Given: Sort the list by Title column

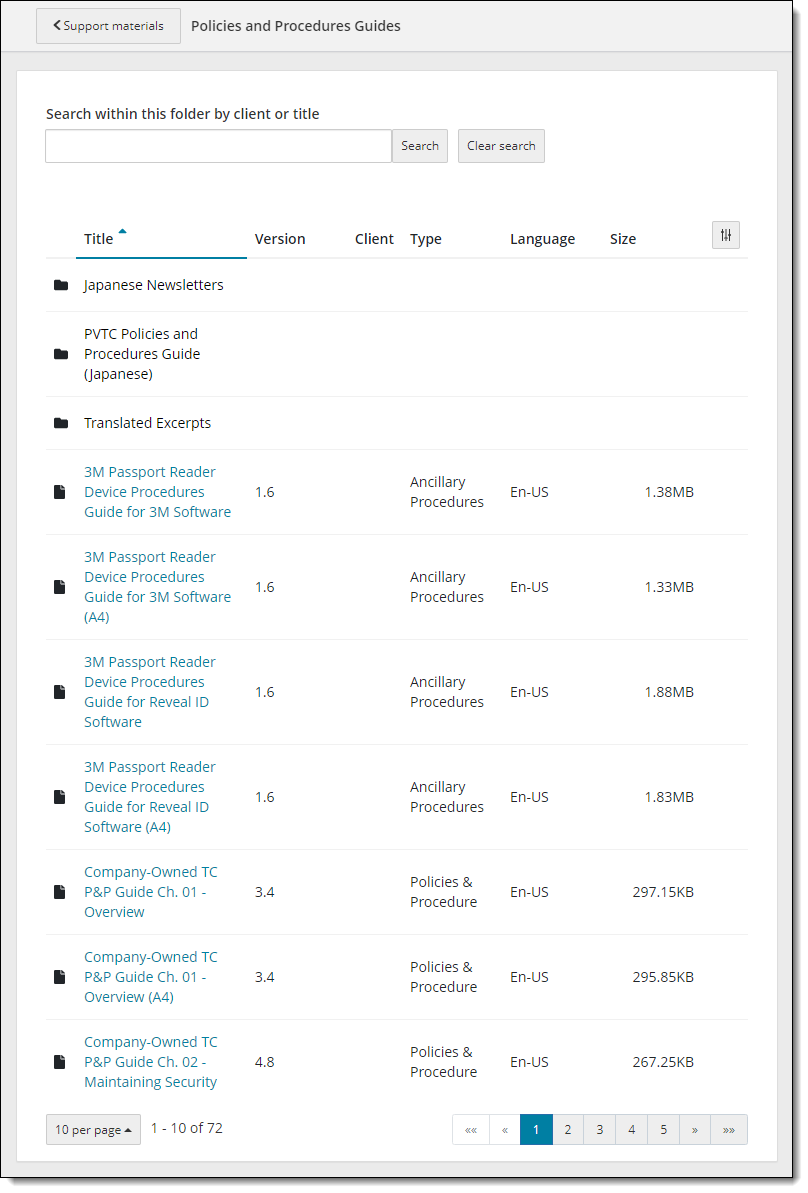Looking at the screenshot, I should click(99, 239).
